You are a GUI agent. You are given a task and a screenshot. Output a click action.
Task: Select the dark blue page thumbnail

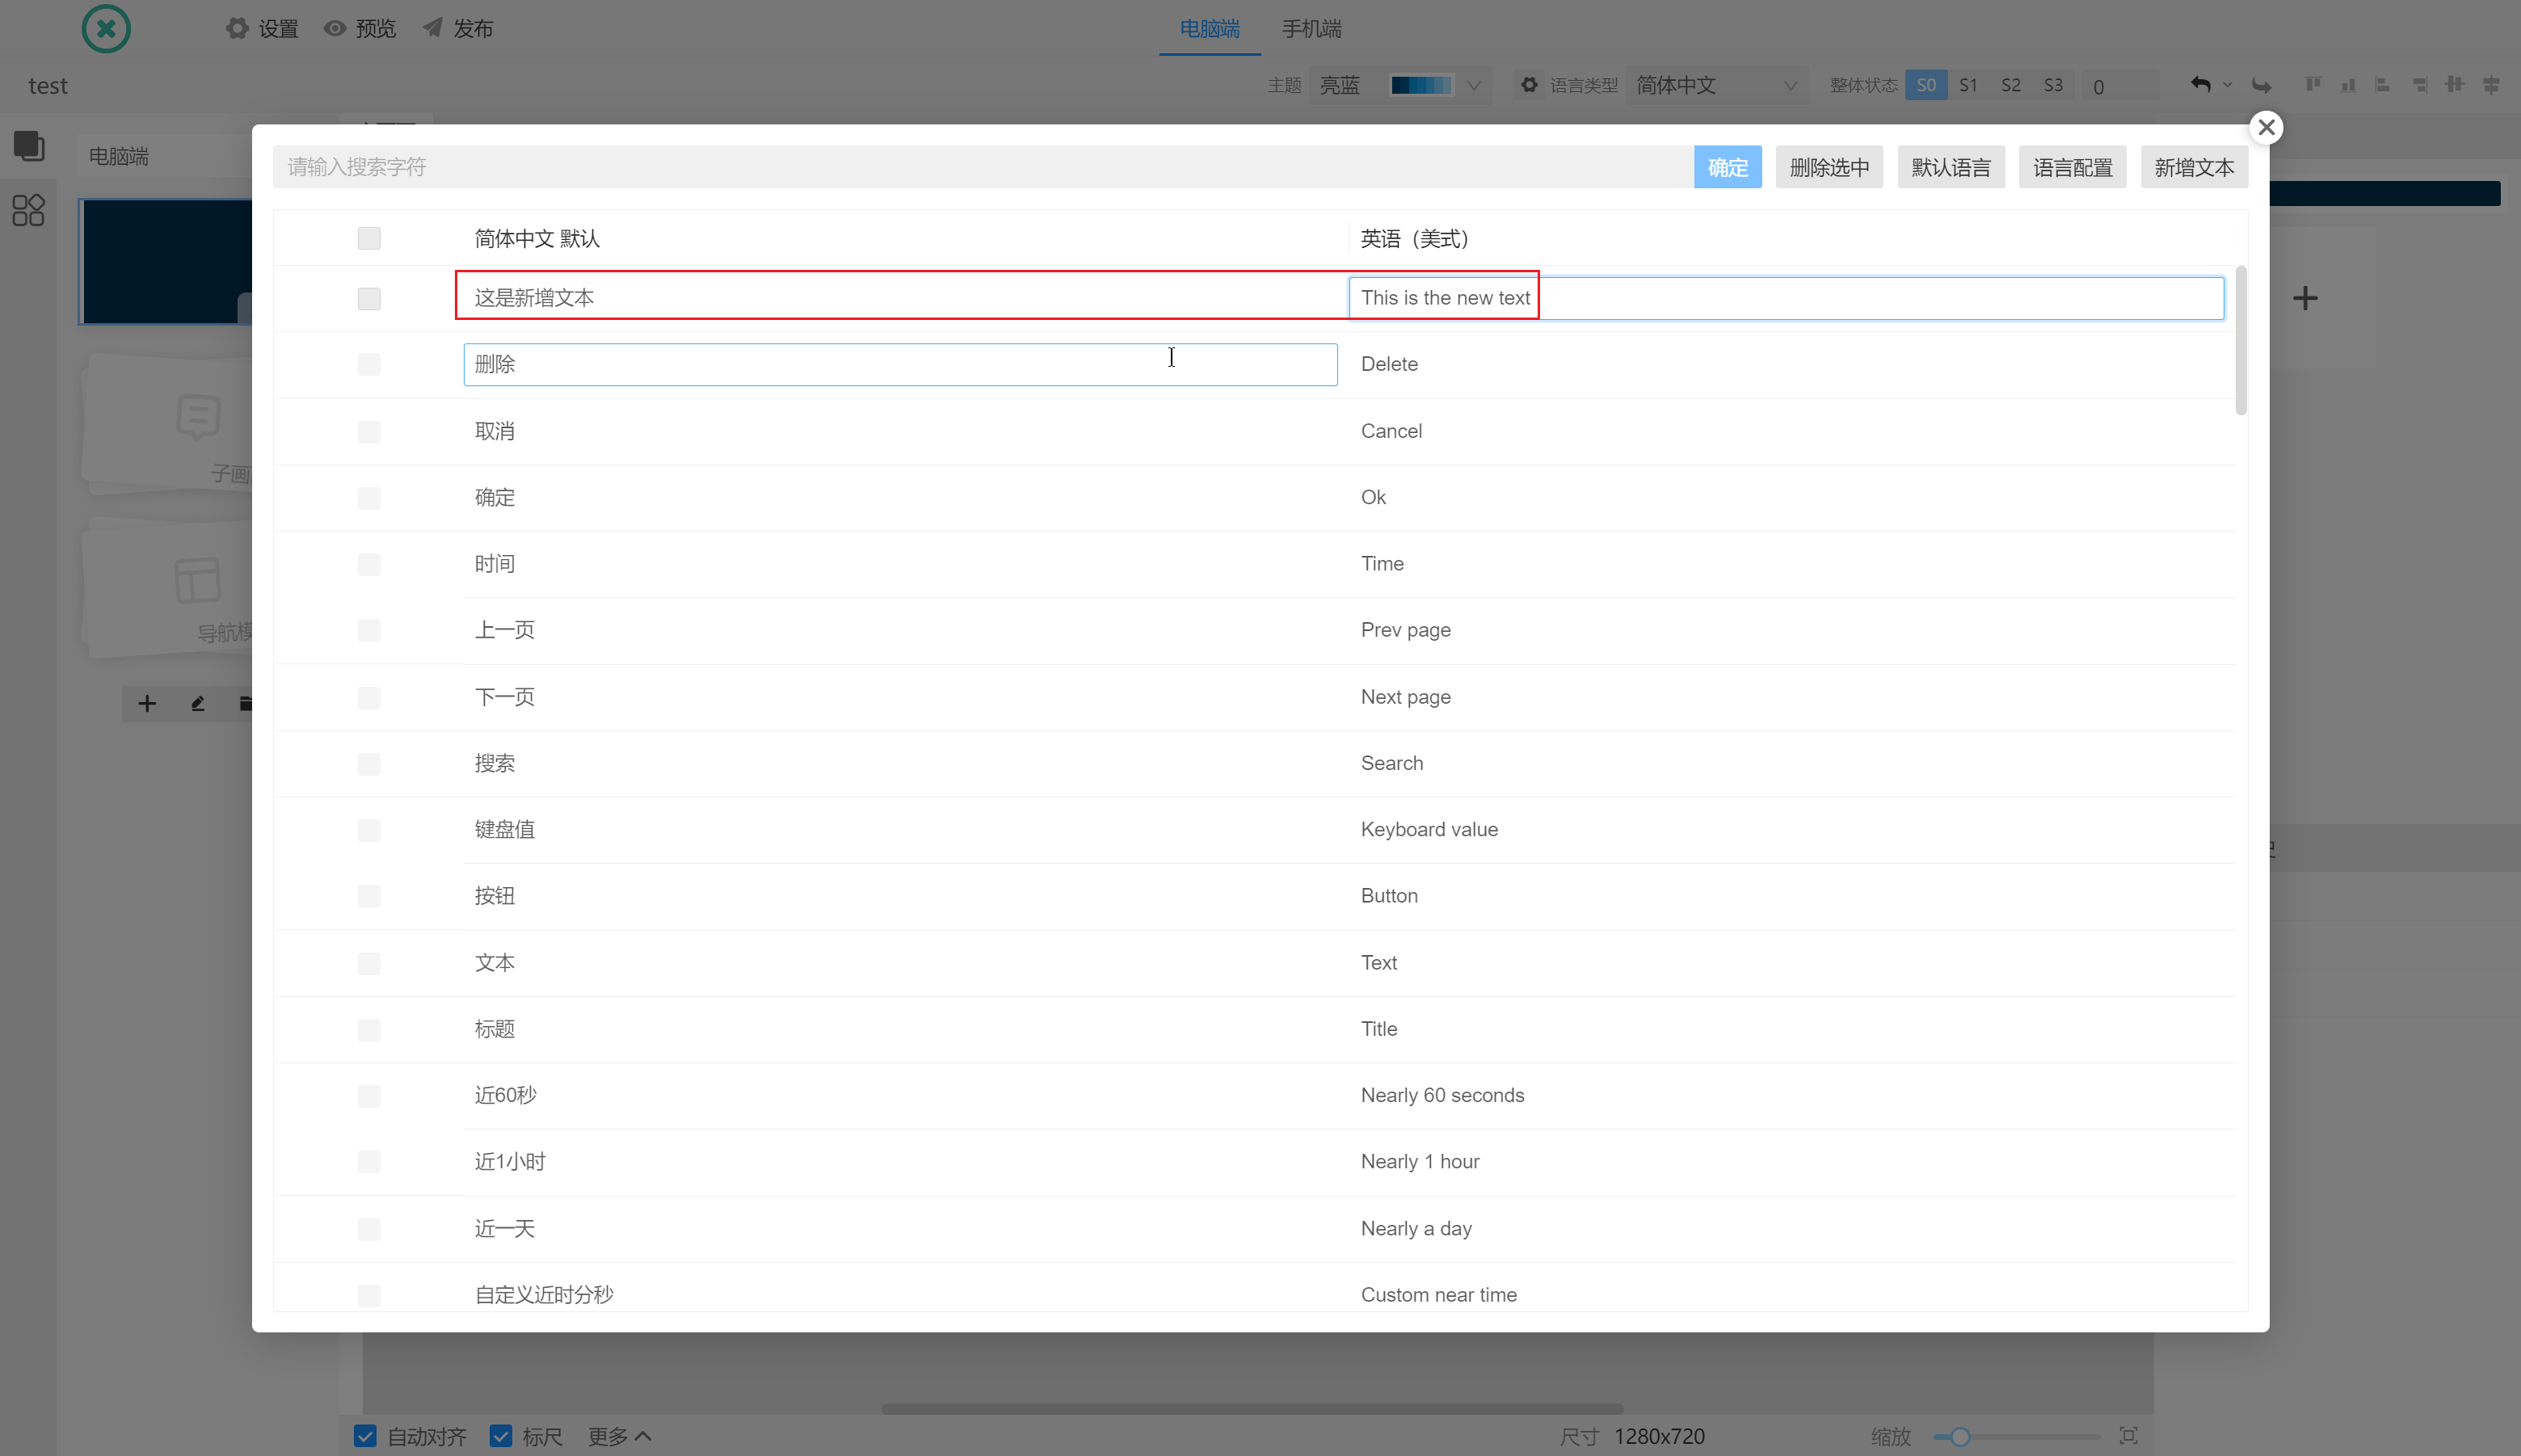[x=166, y=262]
